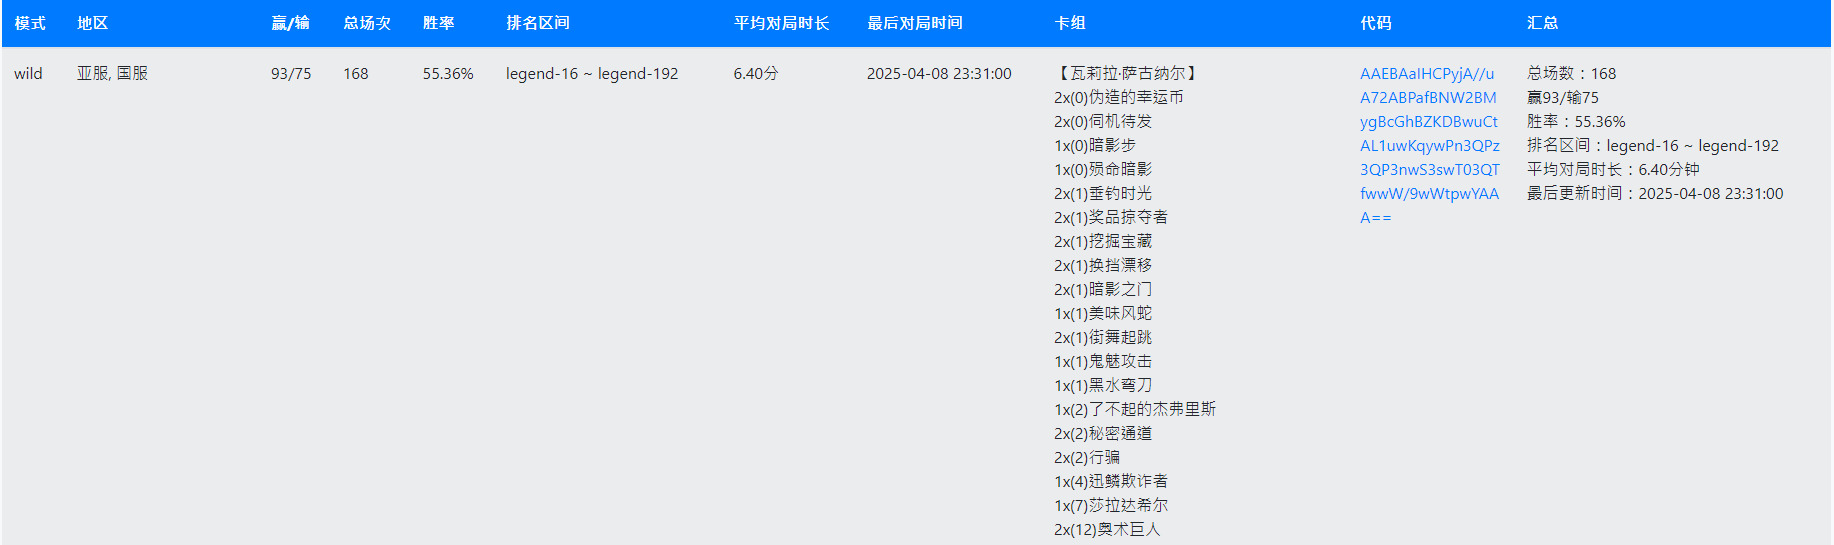Click the 模式 column header
The height and width of the screenshot is (545, 1834).
[30, 23]
